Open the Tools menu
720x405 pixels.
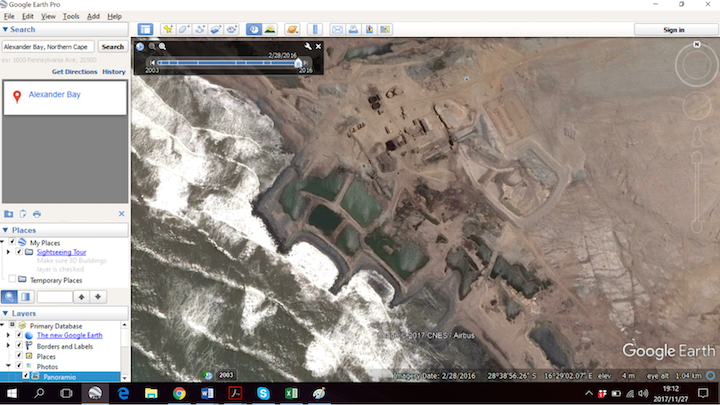pyautogui.click(x=71, y=17)
